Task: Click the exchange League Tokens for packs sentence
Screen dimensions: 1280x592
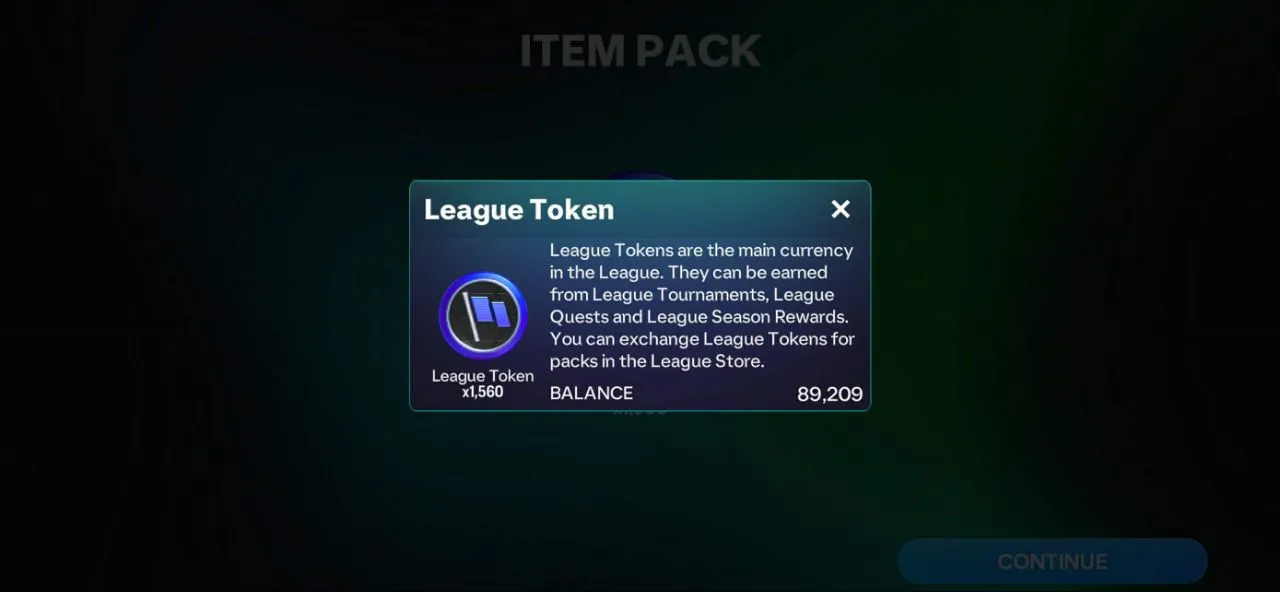Action: tap(702, 350)
